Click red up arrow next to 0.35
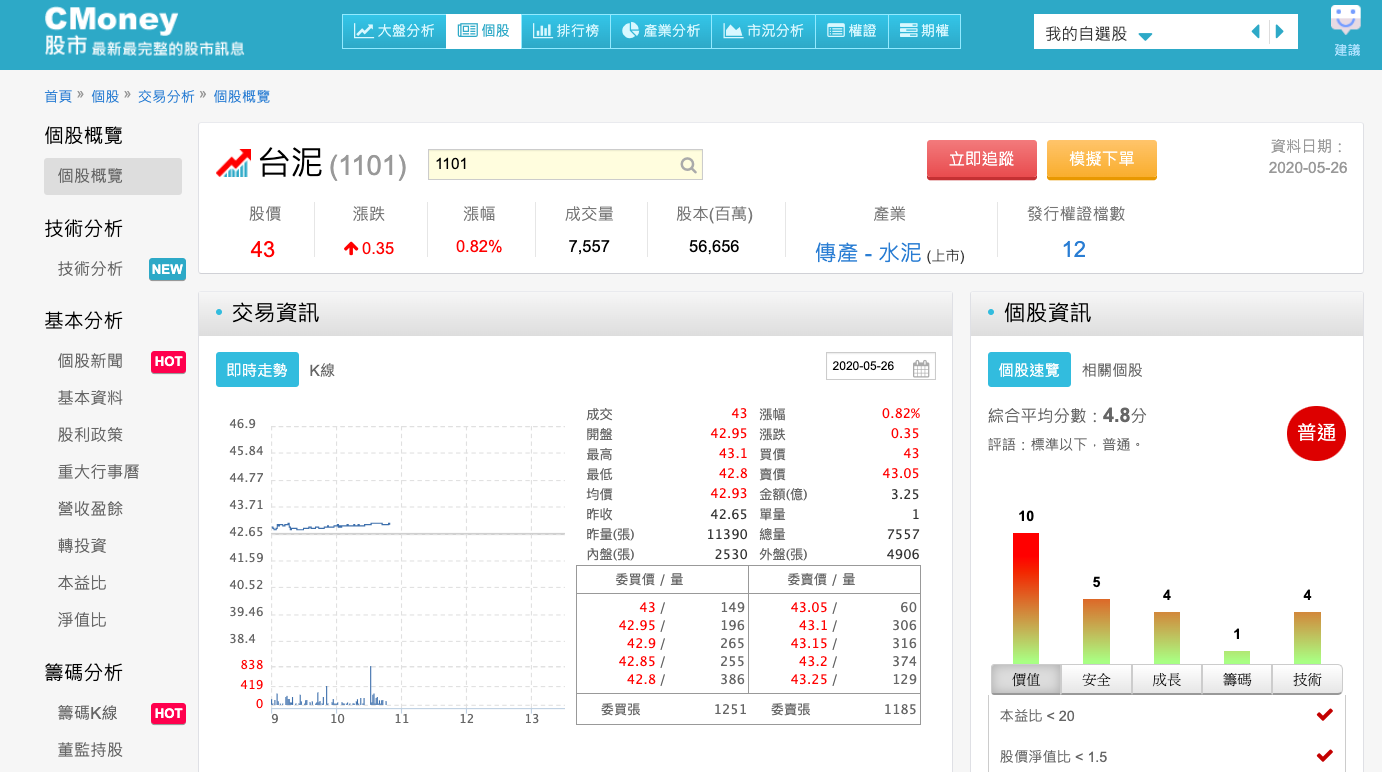Viewport: 1382px width, 772px height. (350, 248)
